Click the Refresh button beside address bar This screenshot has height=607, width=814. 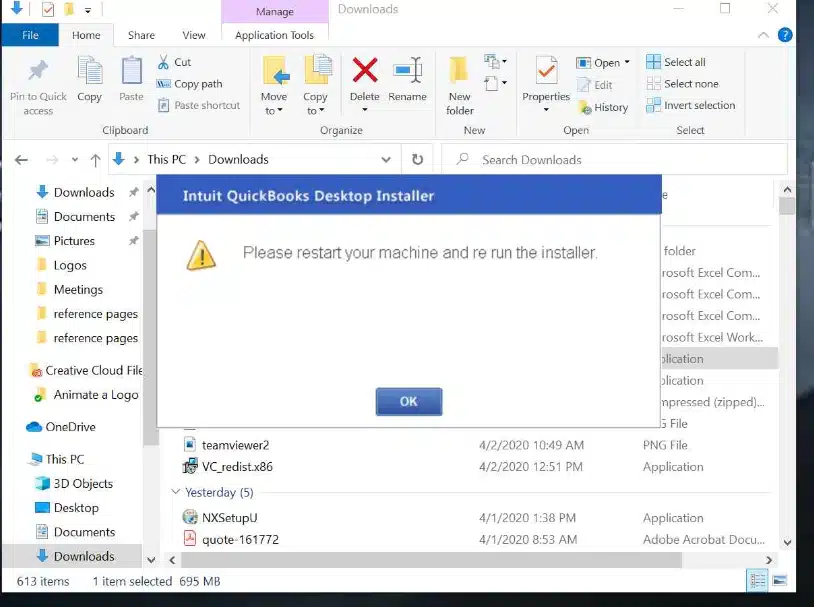click(417, 159)
